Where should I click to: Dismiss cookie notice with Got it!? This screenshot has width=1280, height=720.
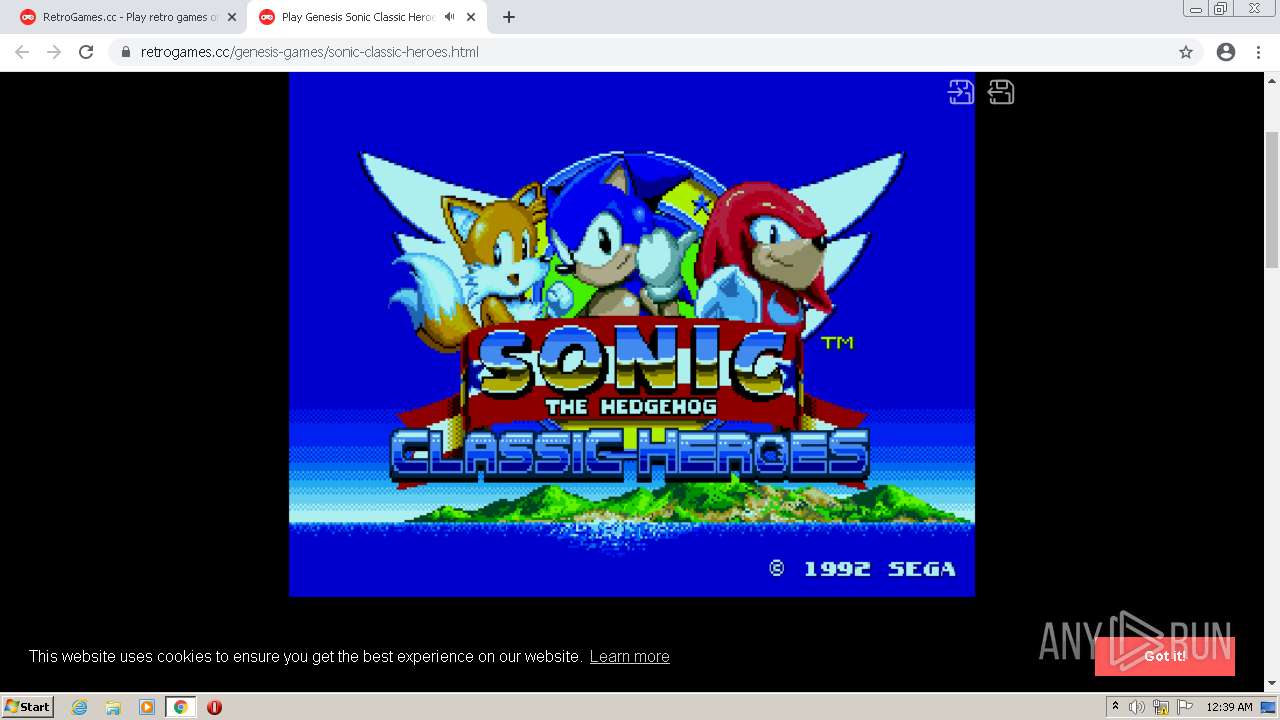click(x=1165, y=656)
